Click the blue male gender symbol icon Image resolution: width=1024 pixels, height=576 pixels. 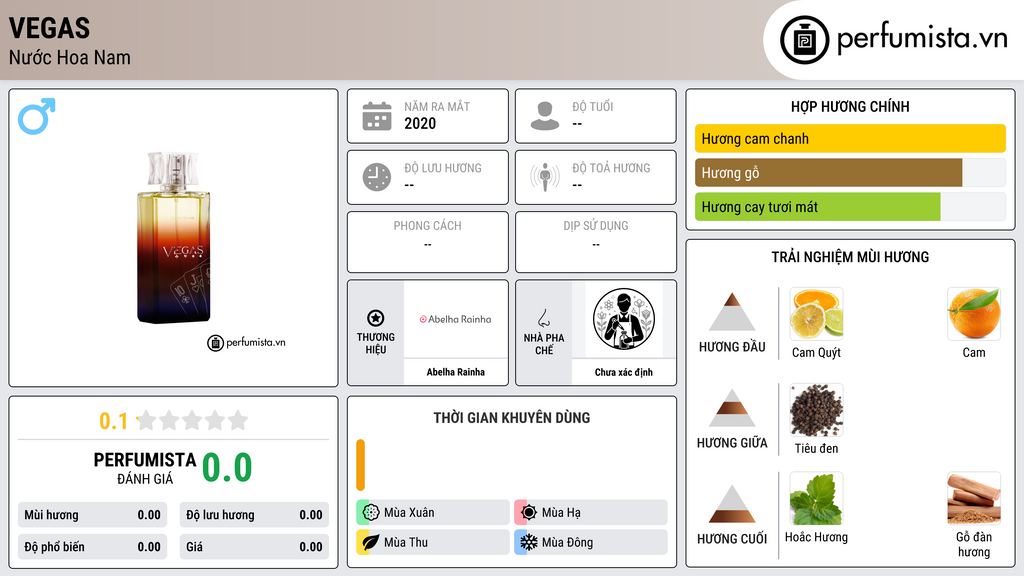pyautogui.click(x=37, y=116)
